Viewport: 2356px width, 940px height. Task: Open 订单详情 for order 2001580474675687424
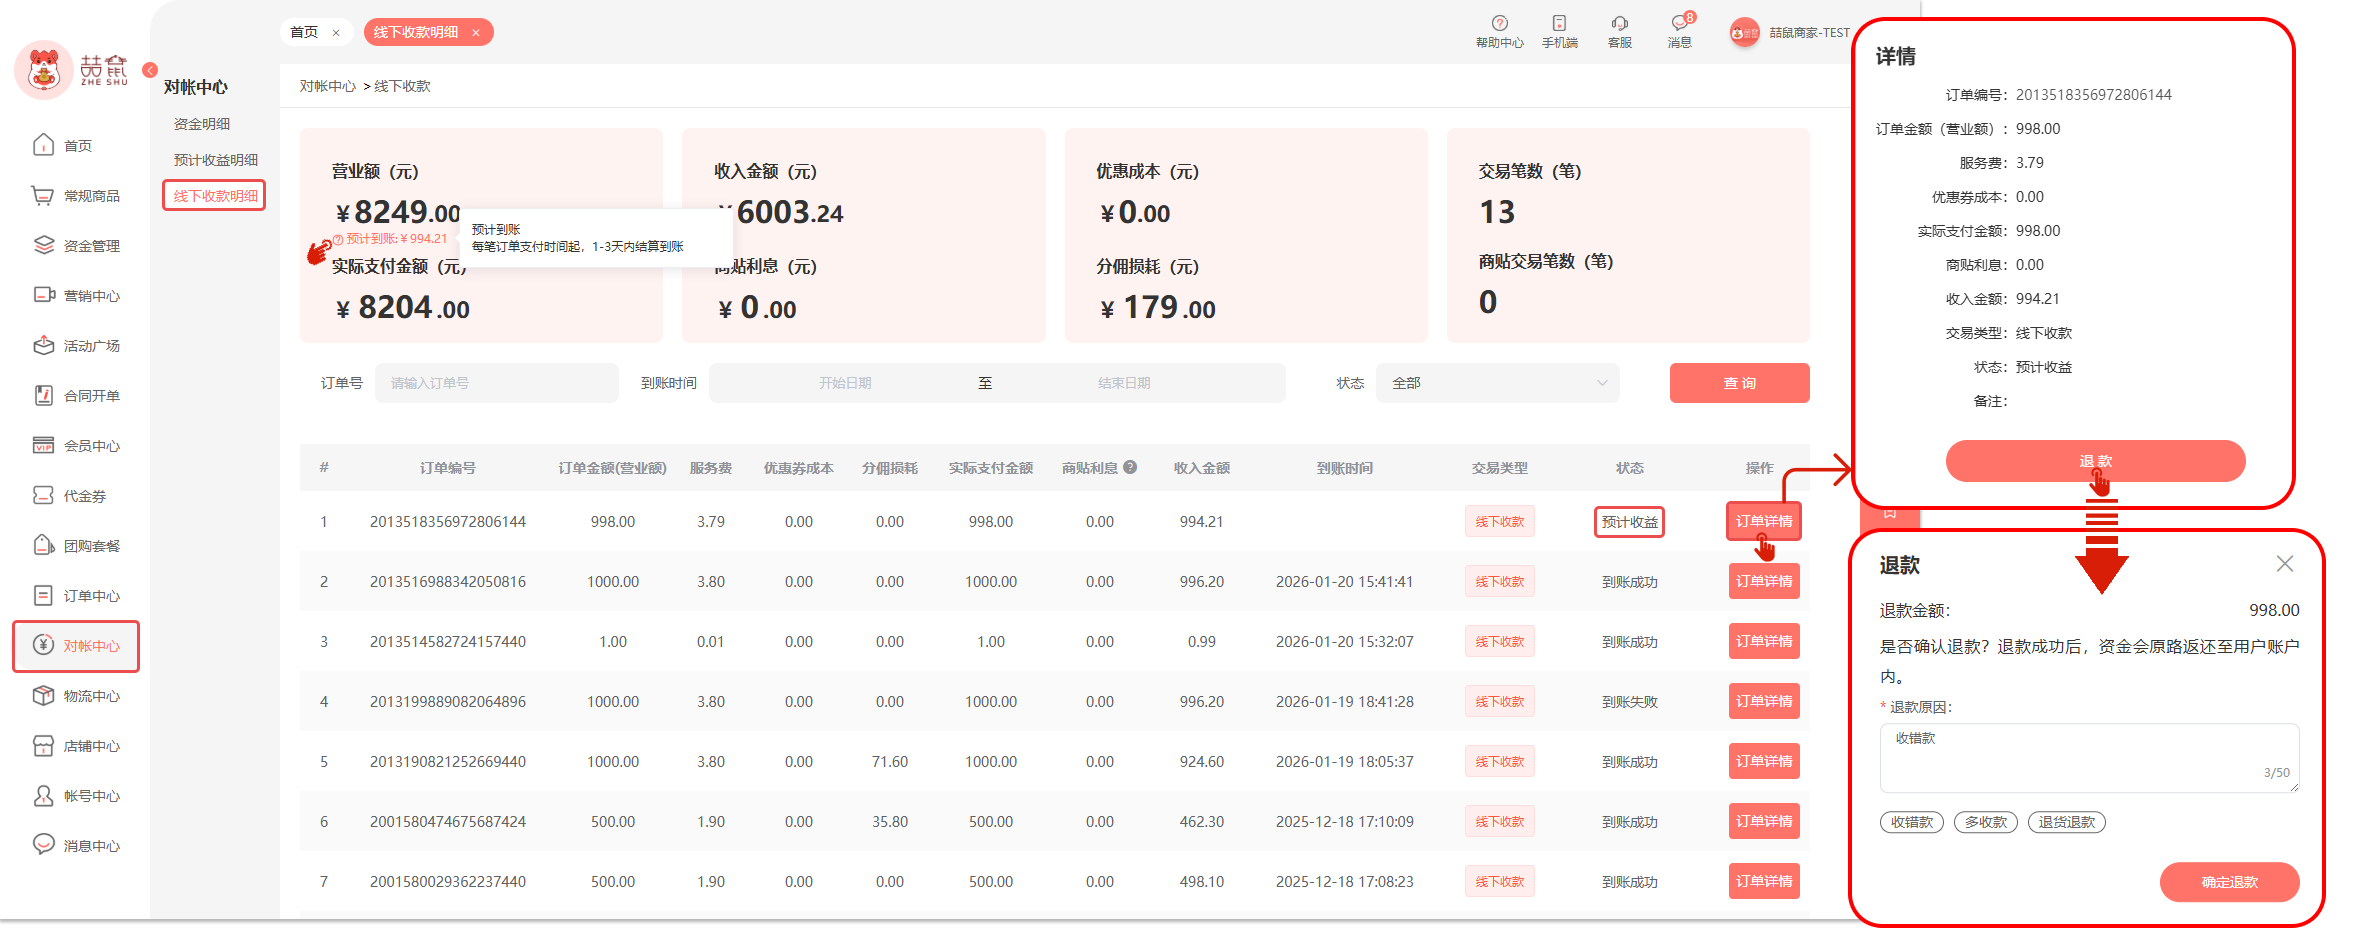1764,821
